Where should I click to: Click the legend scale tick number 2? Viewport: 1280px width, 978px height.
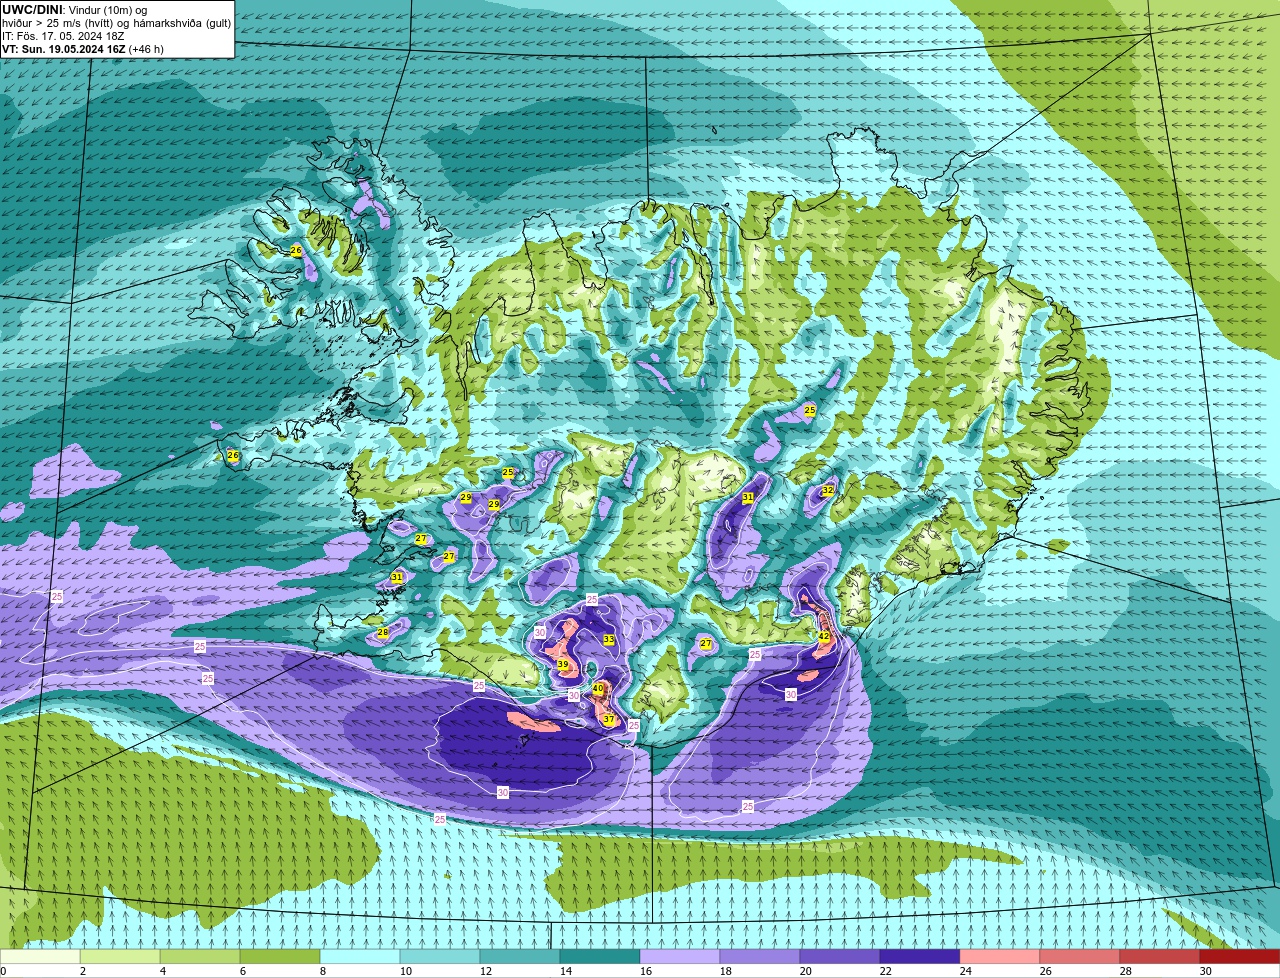pyautogui.click(x=82, y=971)
